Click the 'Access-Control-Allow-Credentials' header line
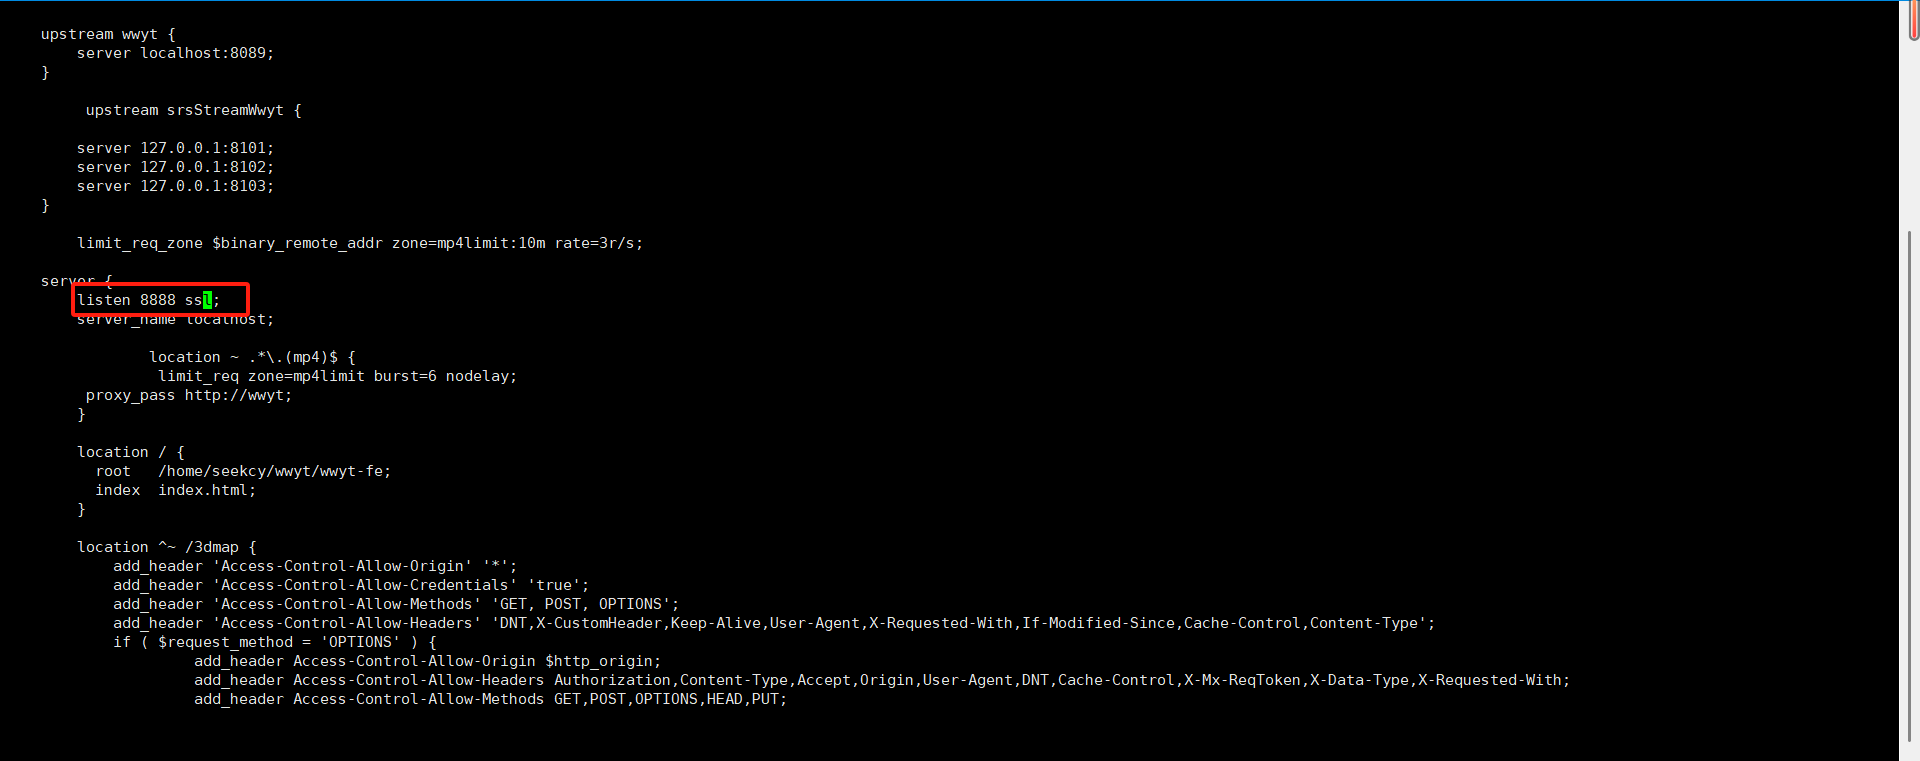 point(351,585)
